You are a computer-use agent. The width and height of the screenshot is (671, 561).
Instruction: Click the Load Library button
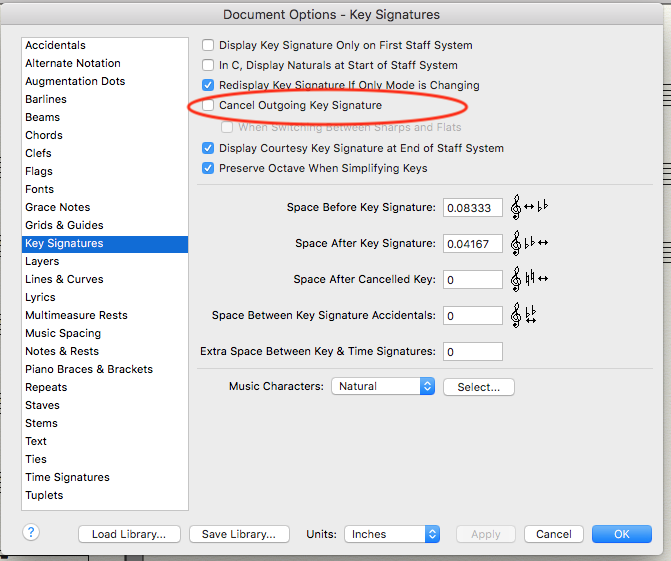click(129, 534)
